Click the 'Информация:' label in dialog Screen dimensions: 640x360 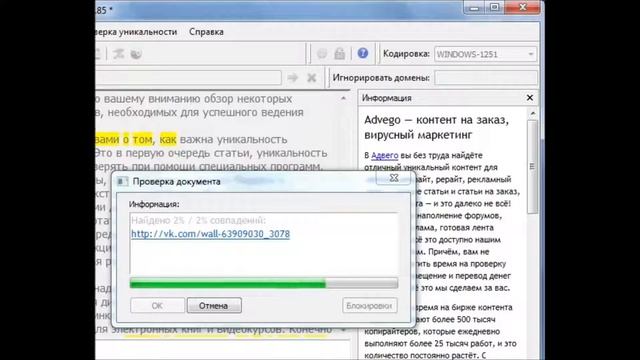154,204
